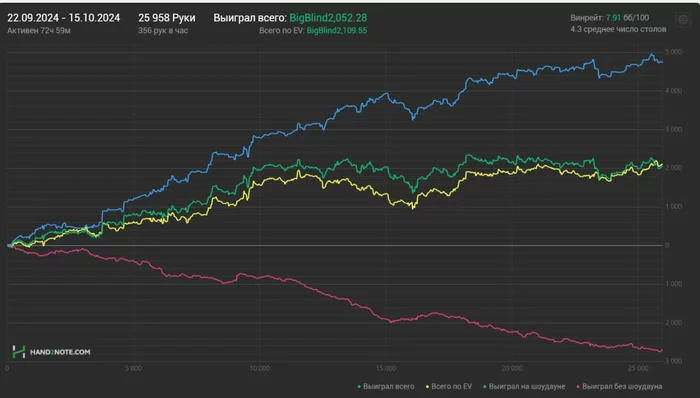This screenshot has width=700, height=398.
Task: Toggle the 'Выиграл всего' legend series
Action: click(x=386, y=386)
